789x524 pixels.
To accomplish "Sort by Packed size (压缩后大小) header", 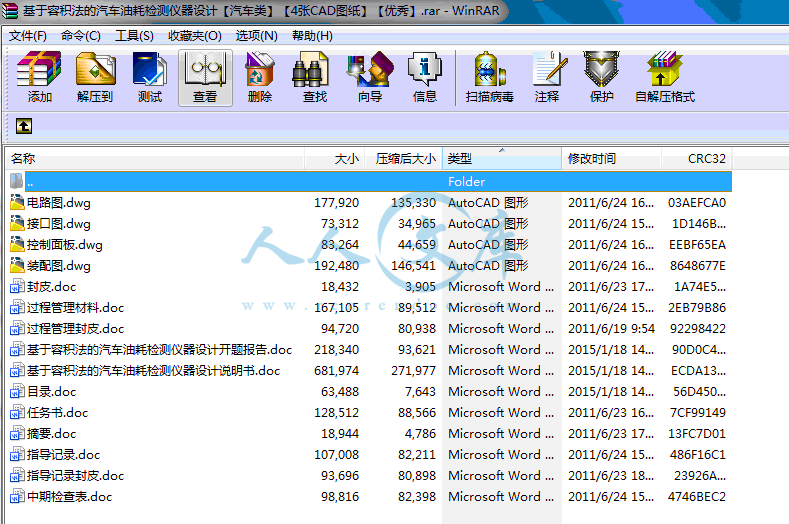I will [x=404, y=159].
